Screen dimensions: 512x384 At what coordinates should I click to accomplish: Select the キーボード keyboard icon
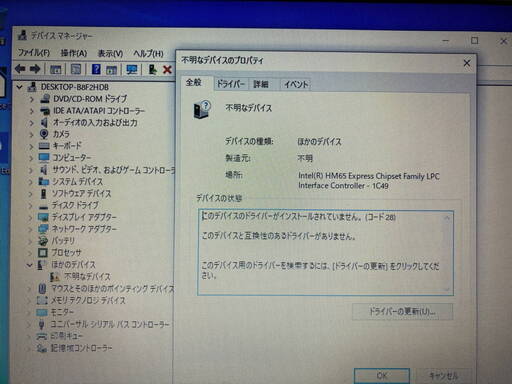[44, 146]
